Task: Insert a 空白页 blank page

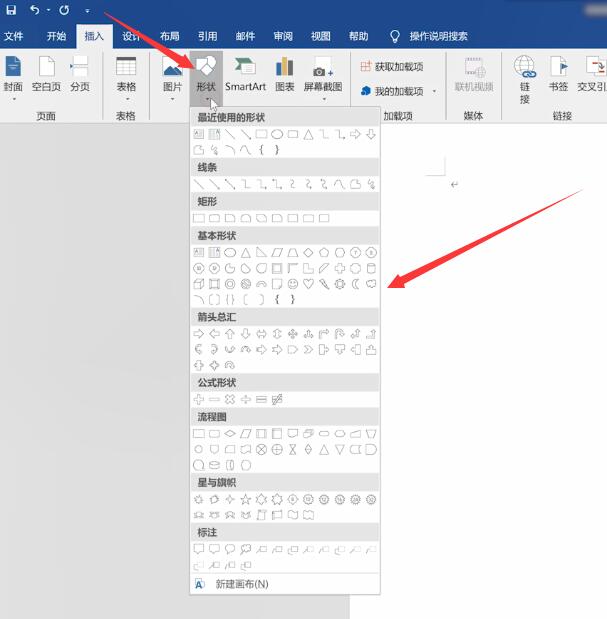Action: 46,75
